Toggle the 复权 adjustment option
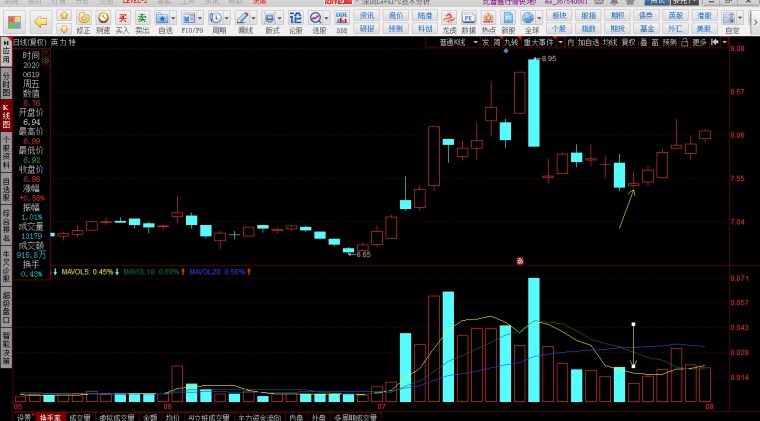Screen dimensions: 760x421 pos(628,42)
